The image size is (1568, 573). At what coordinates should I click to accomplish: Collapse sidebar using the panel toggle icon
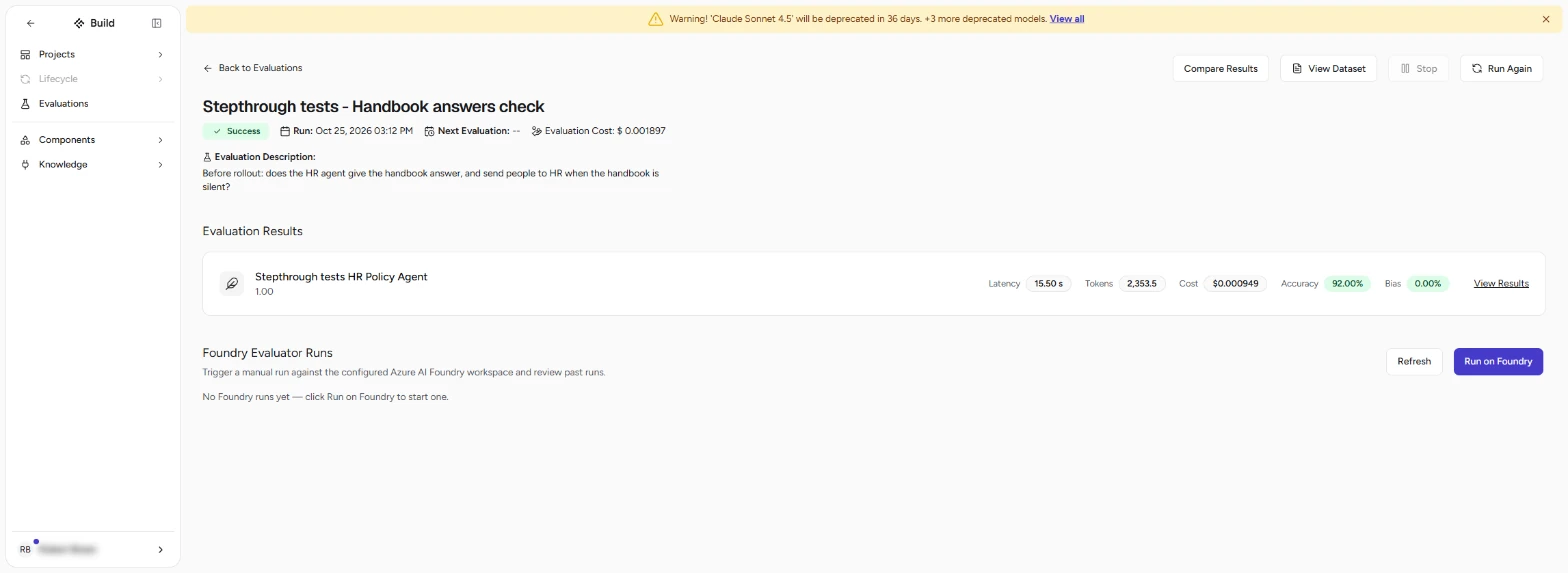[x=157, y=23]
